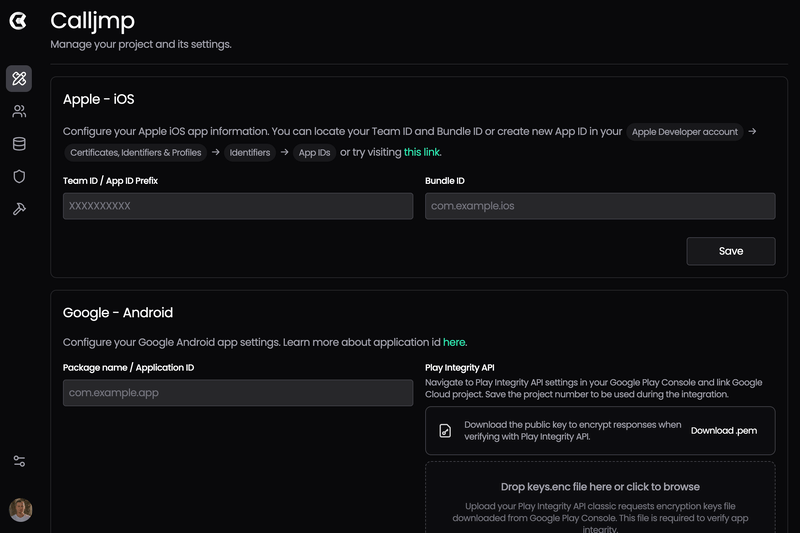
Task: Click the key file icon beside Download
Action: tap(445, 431)
